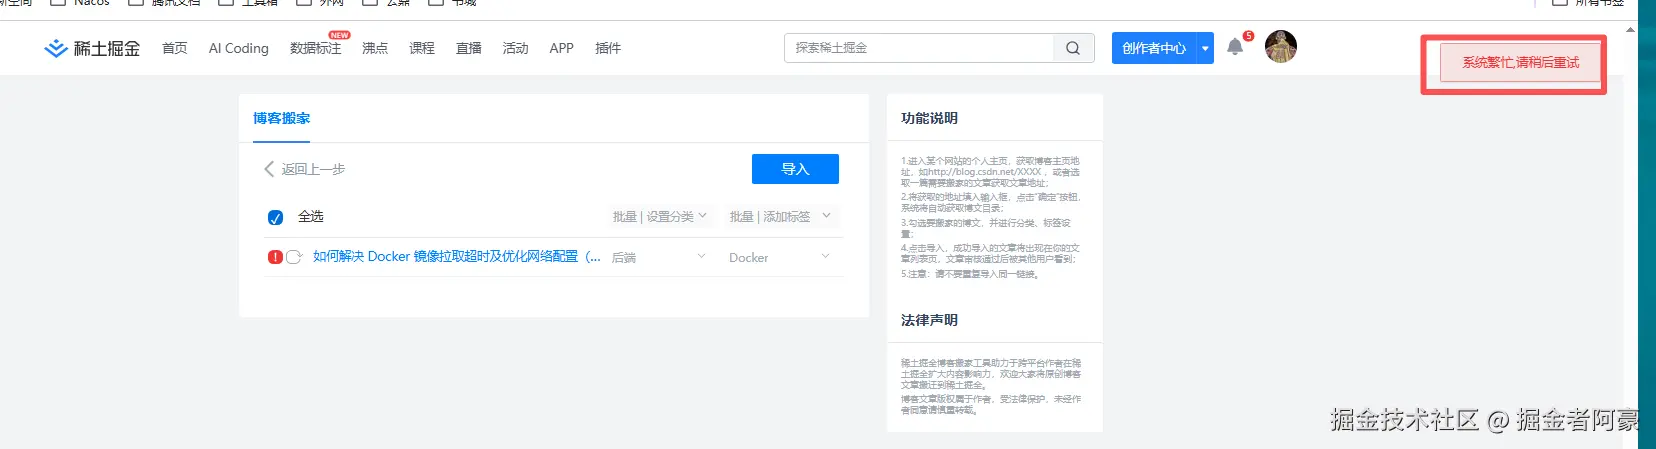
Task: Select the 博客搬家 tab
Action: point(282,118)
